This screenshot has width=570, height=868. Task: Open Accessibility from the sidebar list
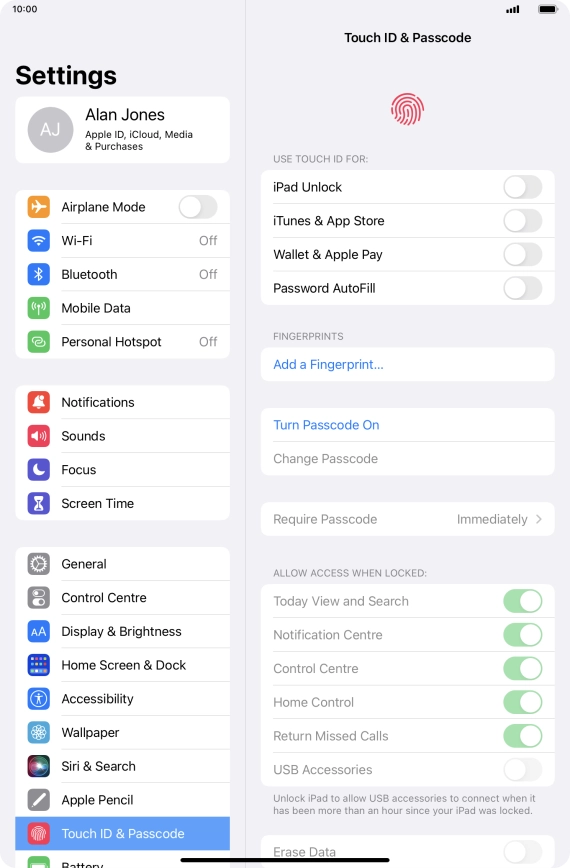[122, 699]
